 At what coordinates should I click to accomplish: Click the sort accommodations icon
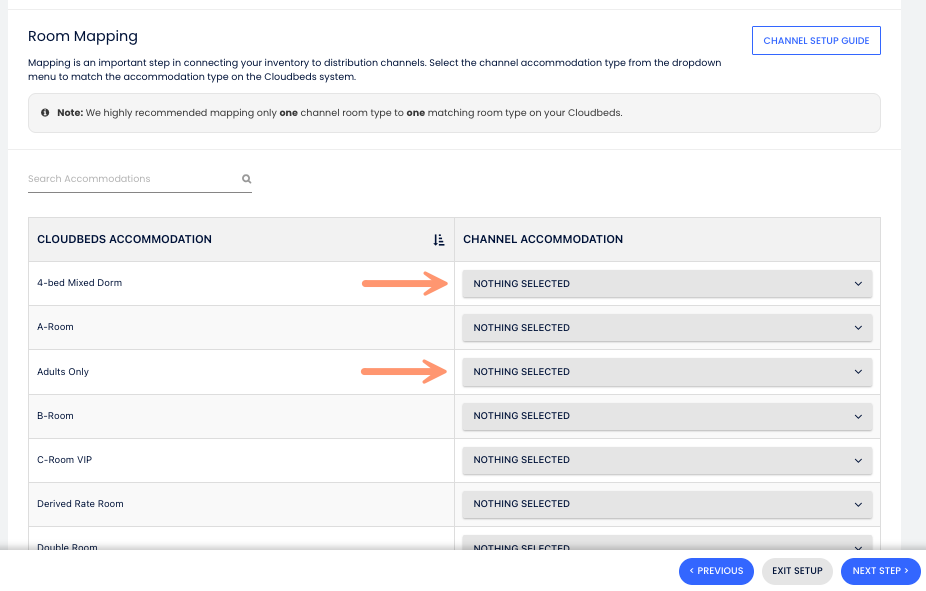pyautogui.click(x=438, y=240)
